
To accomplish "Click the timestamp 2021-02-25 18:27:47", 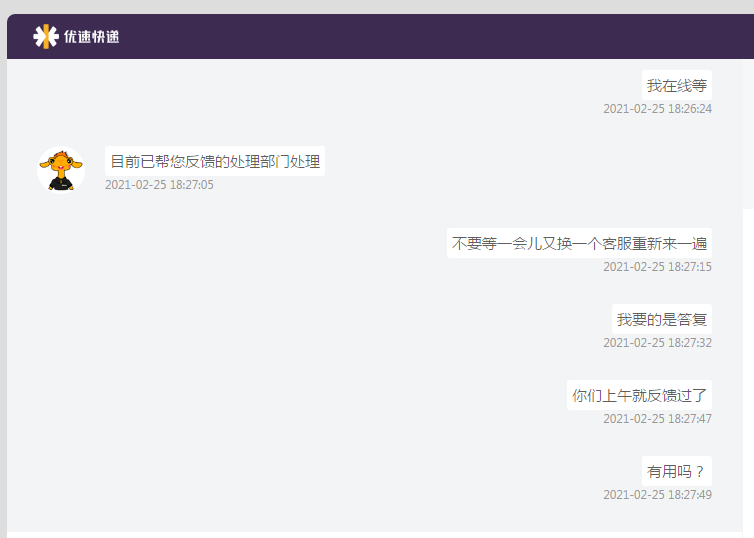I will (657, 419).
